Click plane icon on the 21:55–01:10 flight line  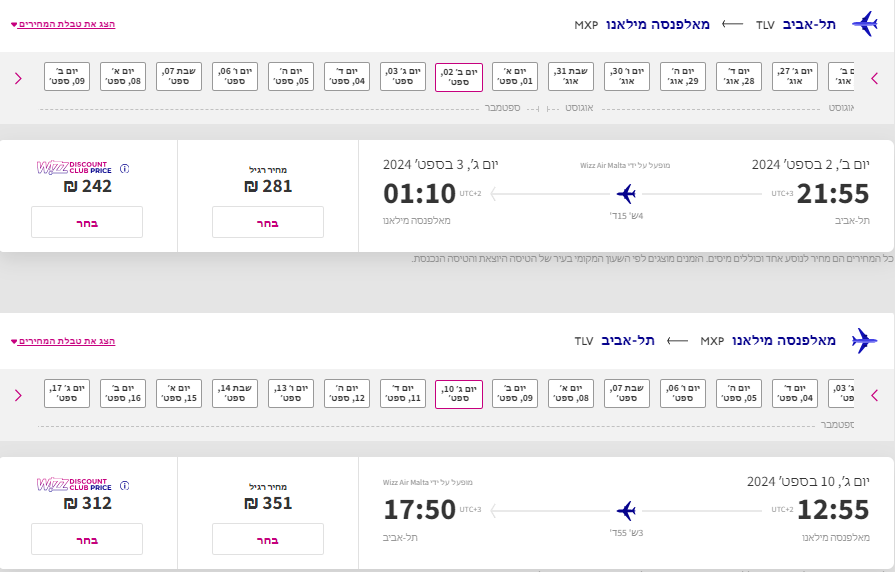coord(627,194)
